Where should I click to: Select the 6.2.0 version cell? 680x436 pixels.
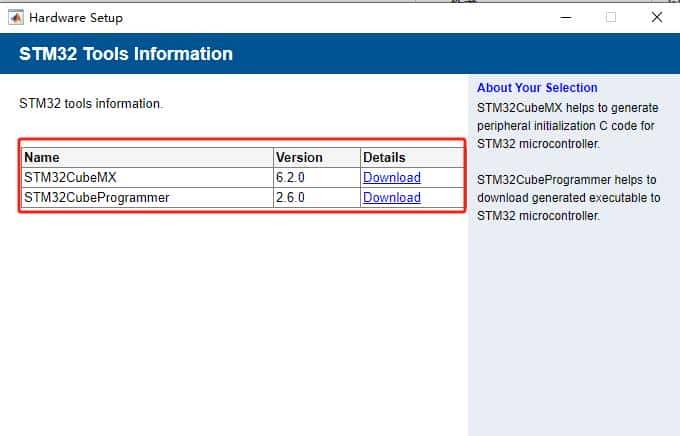tap(292, 178)
